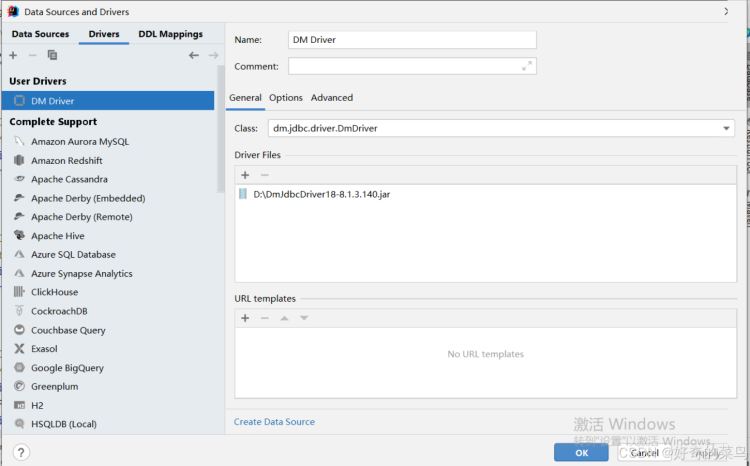The image size is (750, 466).
Task: Click the DM Driver icon in list
Action: [x=19, y=100]
